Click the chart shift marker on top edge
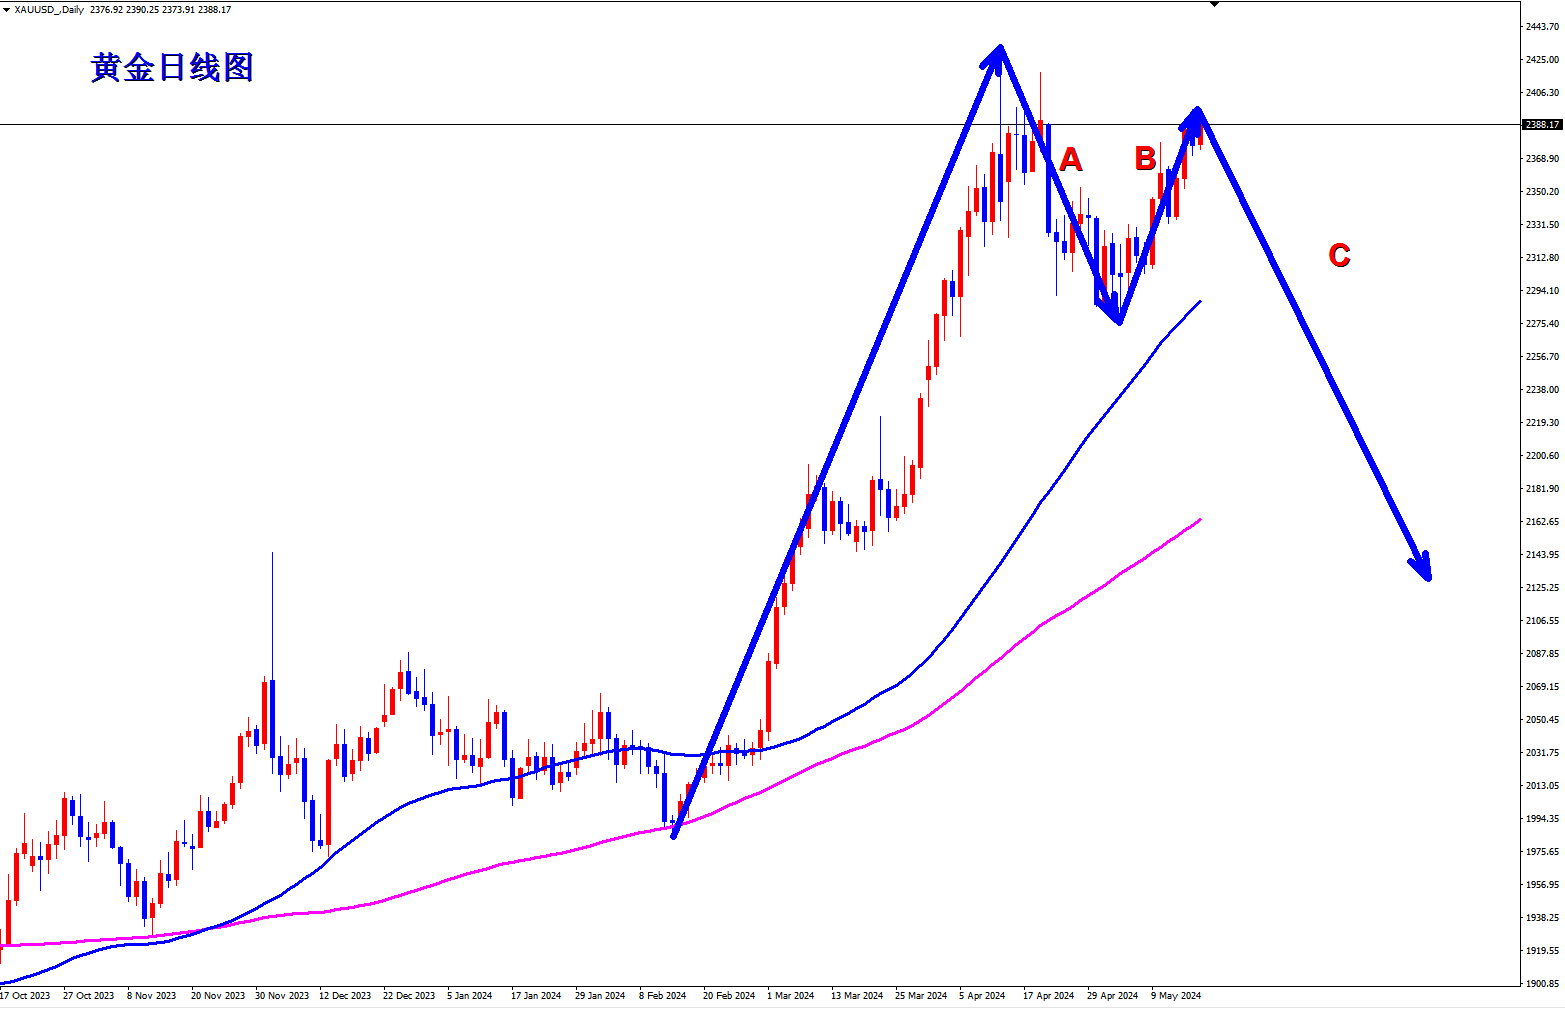Image resolution: width=1565 pixels, height=1009 pixels. [1214, 4]
